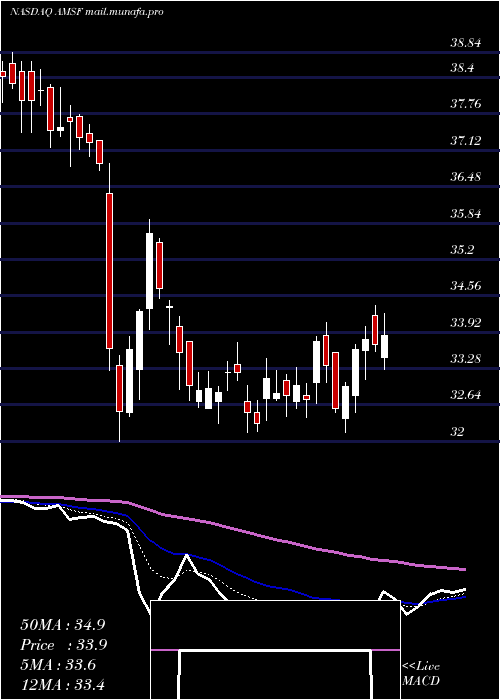Screen dimensions: 500x700
Task: Click the 34.56 price level label
Action: point(466,285)
